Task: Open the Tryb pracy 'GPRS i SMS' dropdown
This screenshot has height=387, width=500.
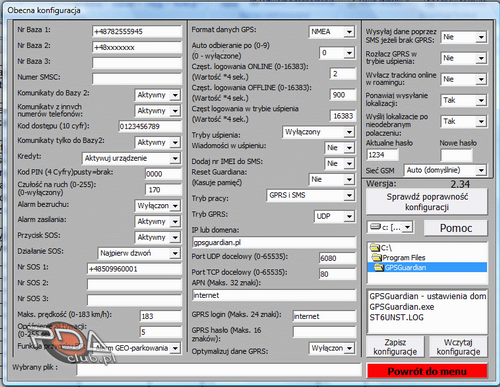Action: 310,195
